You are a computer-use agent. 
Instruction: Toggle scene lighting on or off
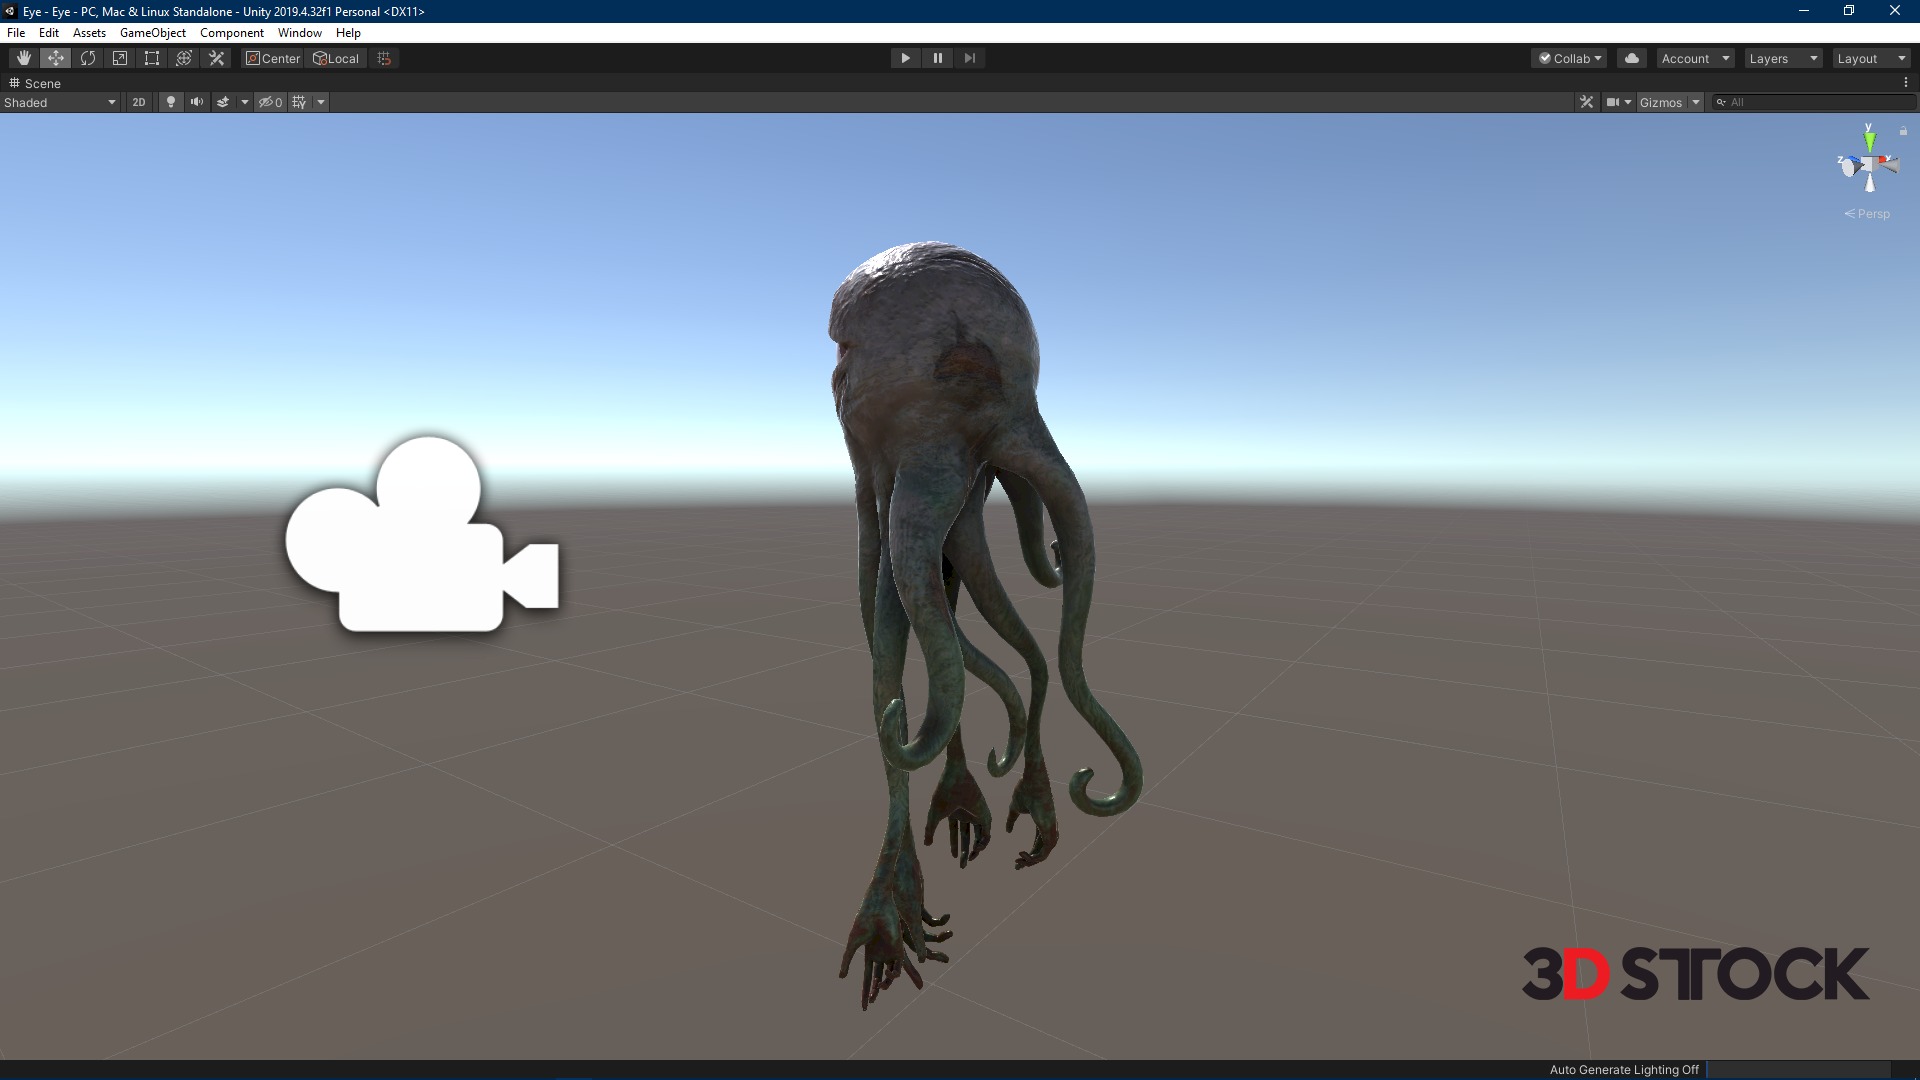171,102
